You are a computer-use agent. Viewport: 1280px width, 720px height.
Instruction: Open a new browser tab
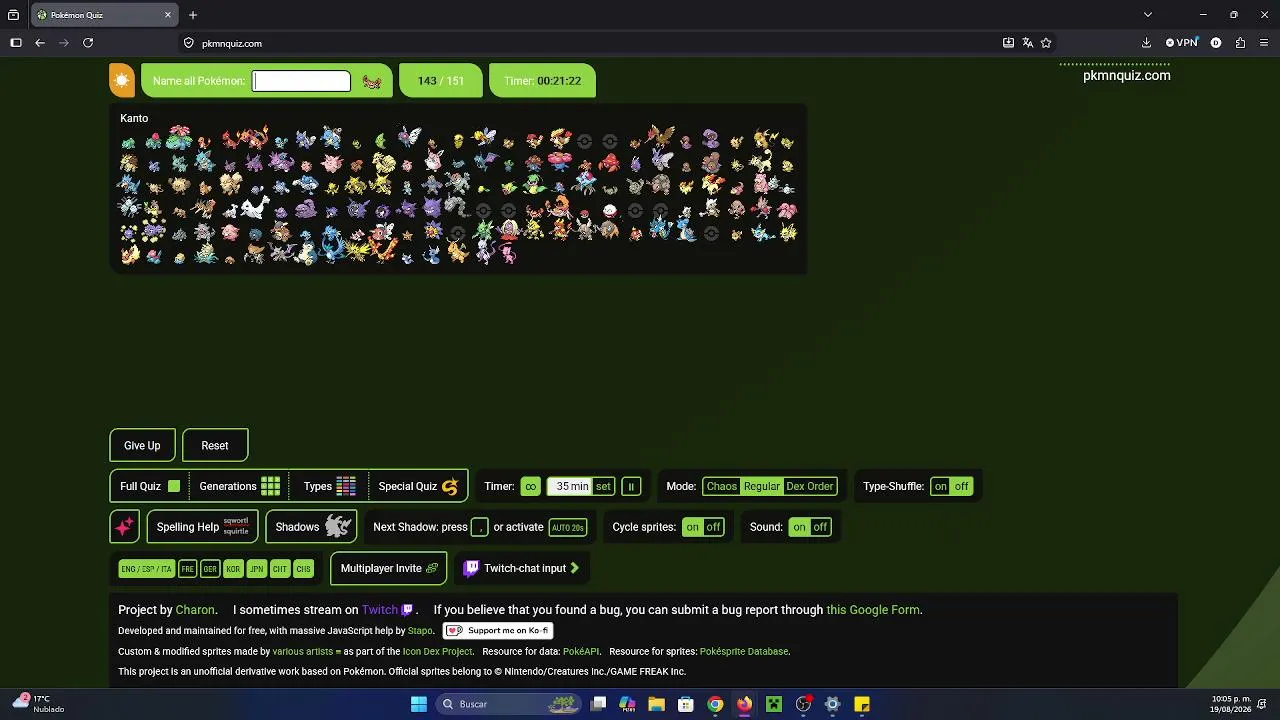[x=193, y=15]
